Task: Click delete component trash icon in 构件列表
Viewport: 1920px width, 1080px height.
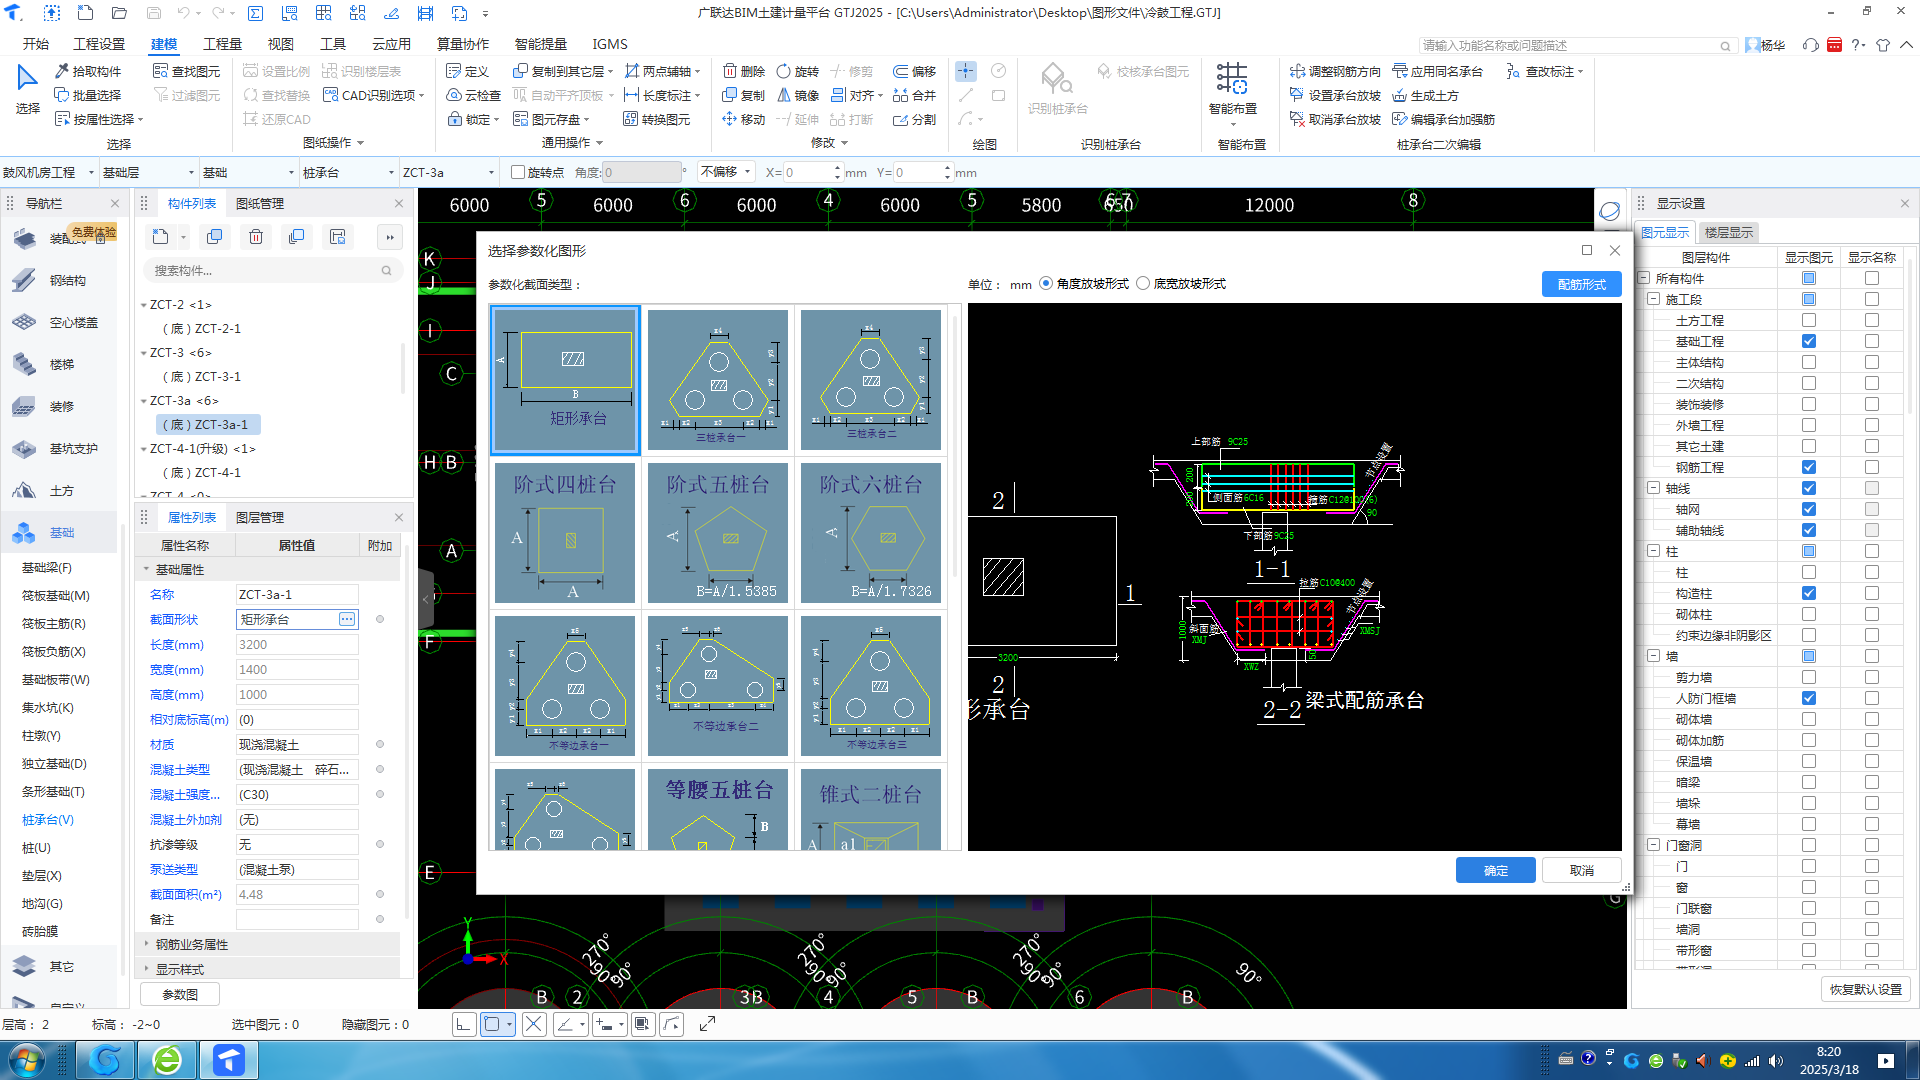Action: (256, 237)
